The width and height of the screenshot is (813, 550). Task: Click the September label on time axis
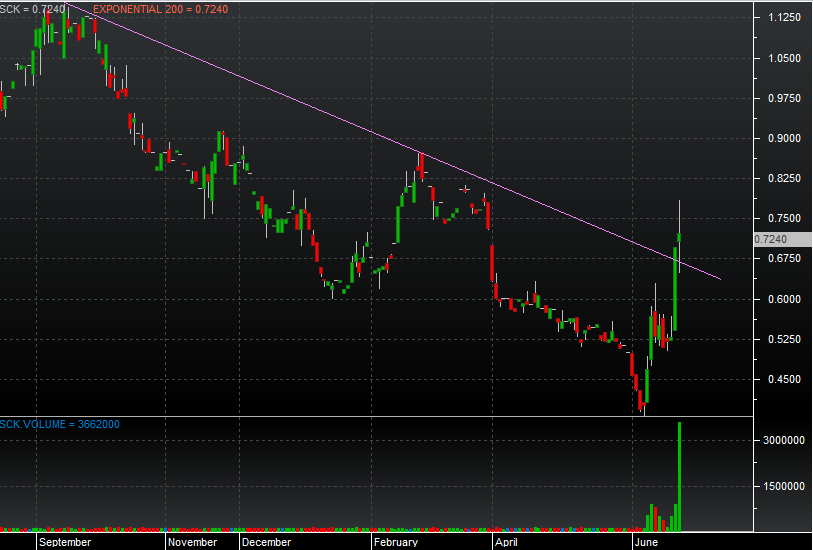coord(65,542)
